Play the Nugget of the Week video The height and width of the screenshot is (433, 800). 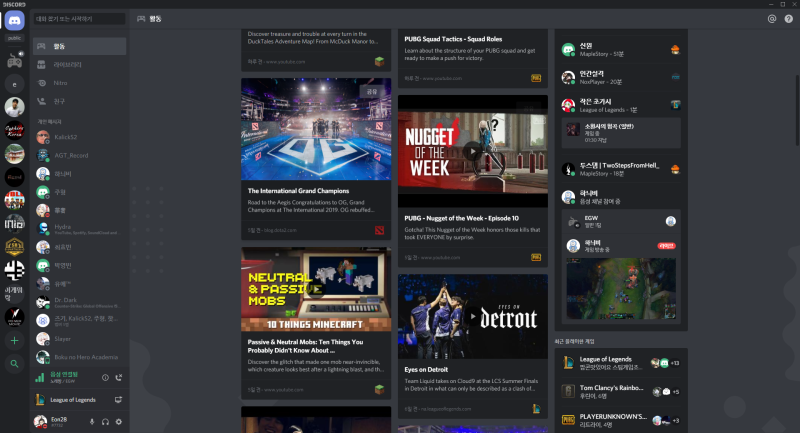tap(472, 151)
